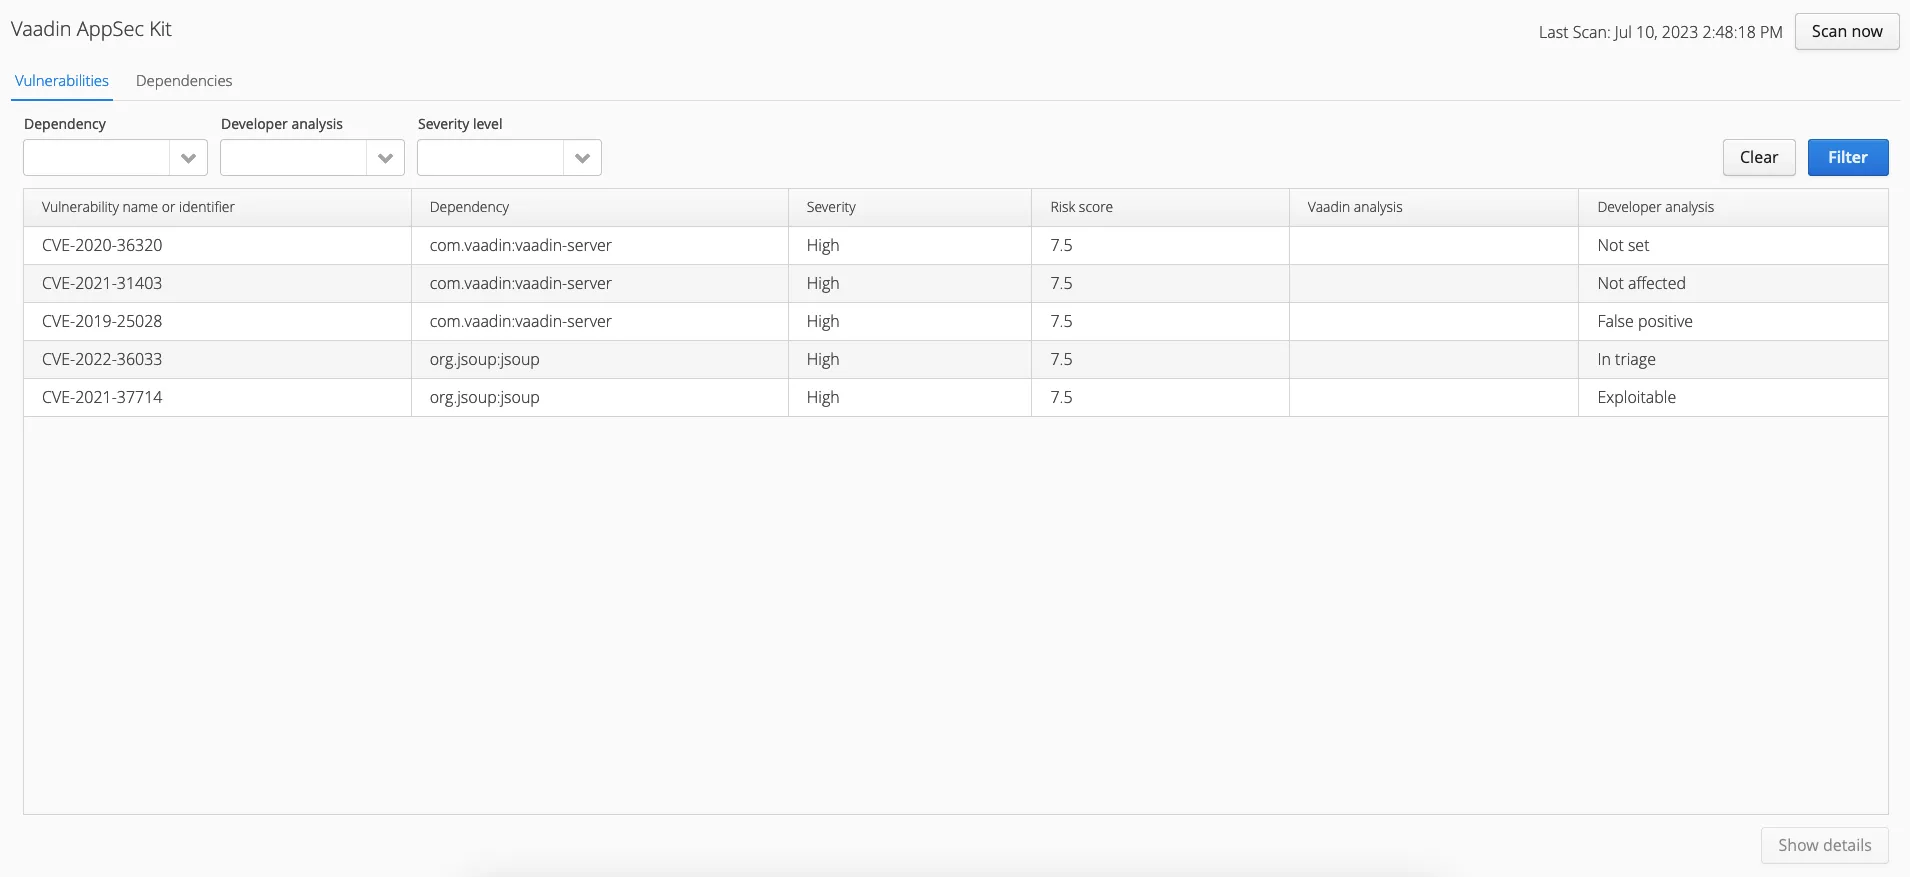Focus the Developer analysis filter input field
This screenshot has height=877, width=1910.
tap(294, 158)
